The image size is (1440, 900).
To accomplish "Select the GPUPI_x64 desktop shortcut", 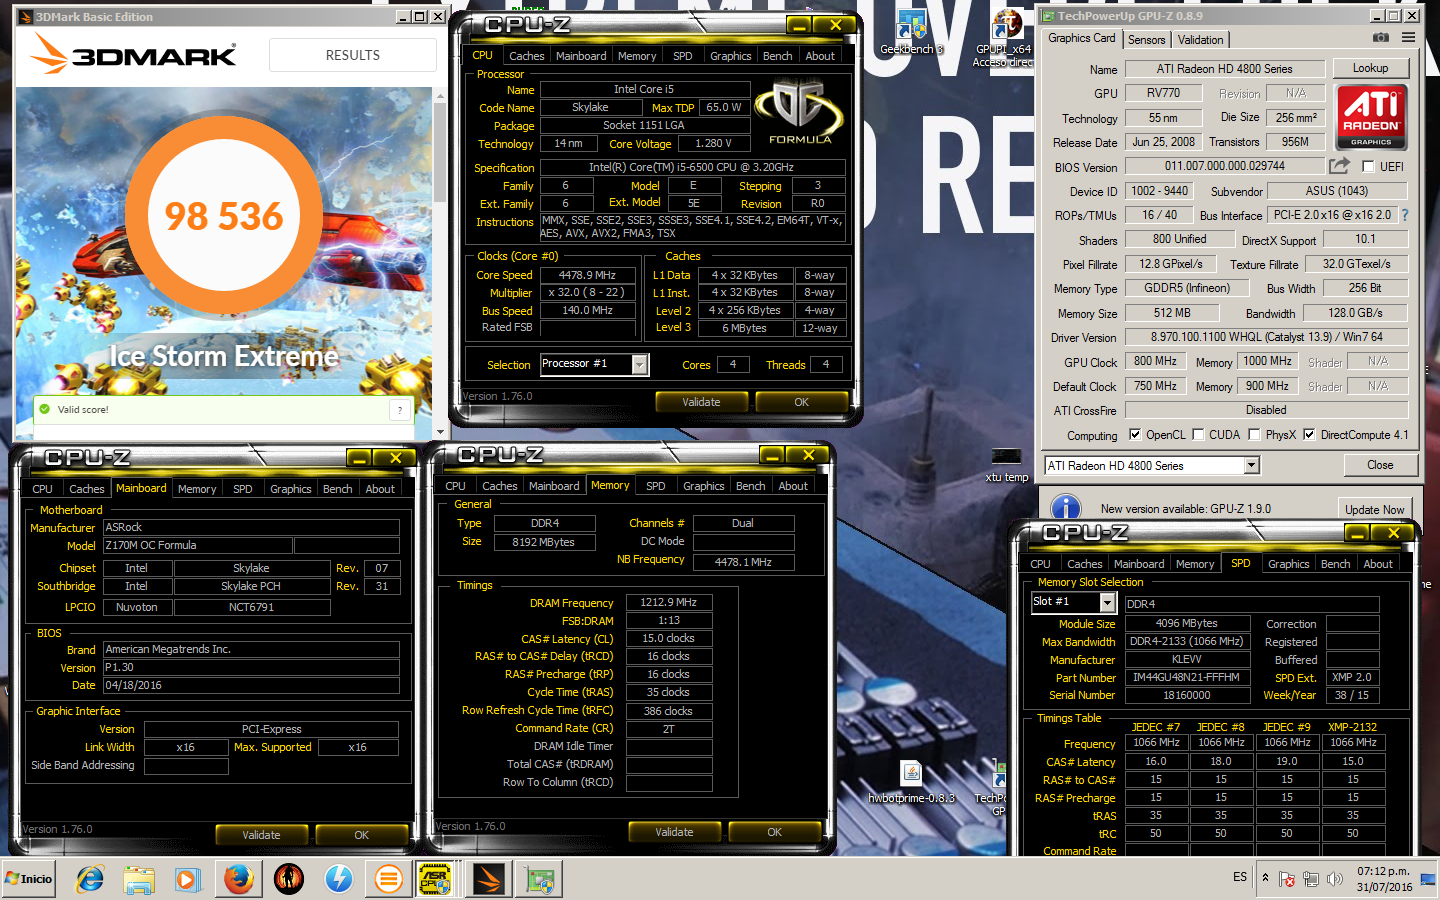I will pos(1004,38).
